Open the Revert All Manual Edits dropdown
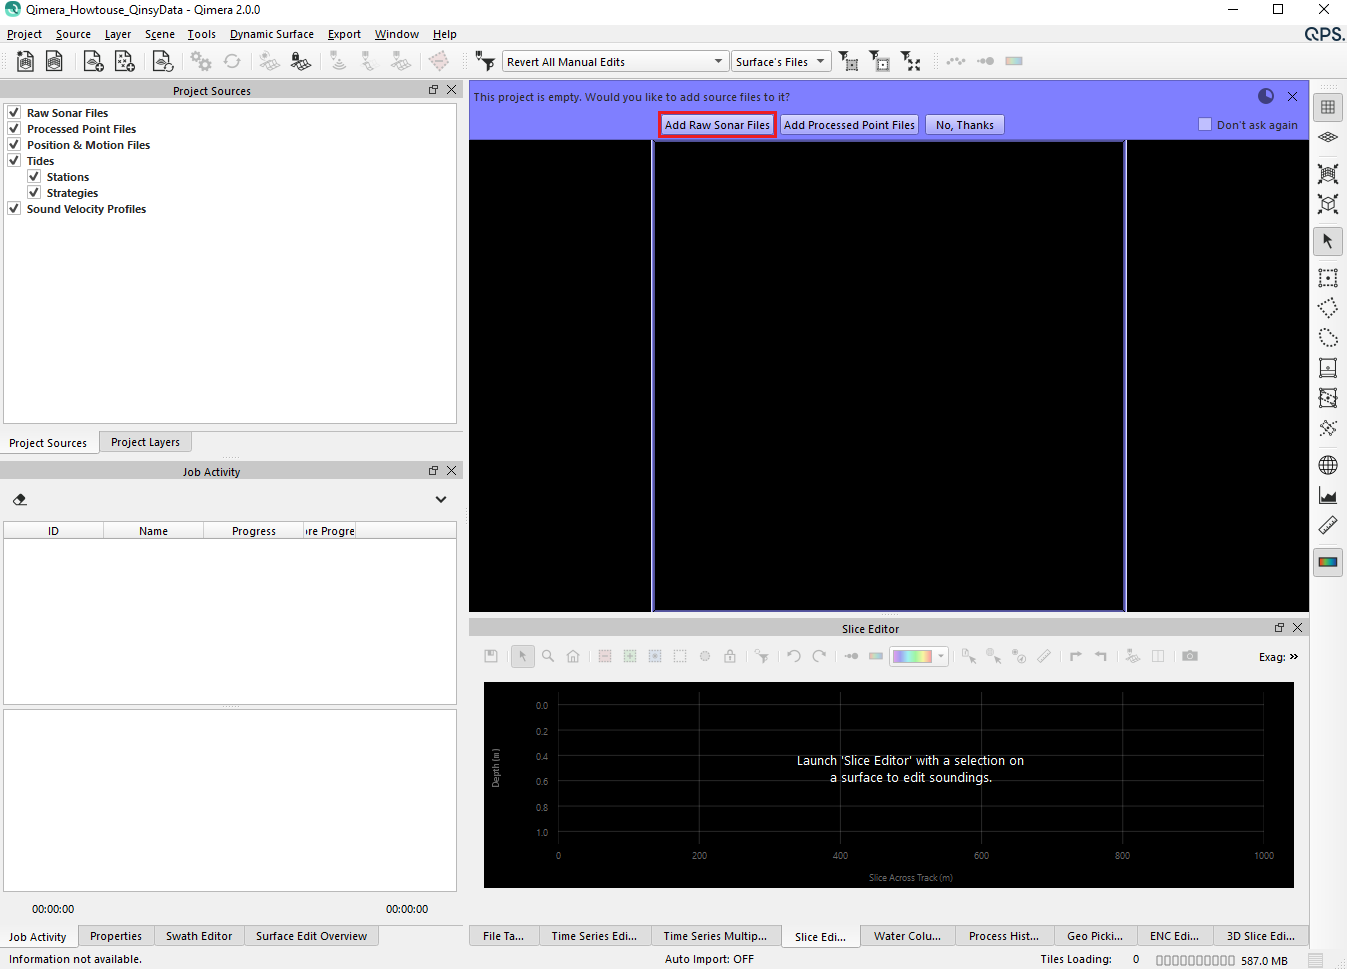Viewport: 1347px width, 969px height. coord(615,62)
